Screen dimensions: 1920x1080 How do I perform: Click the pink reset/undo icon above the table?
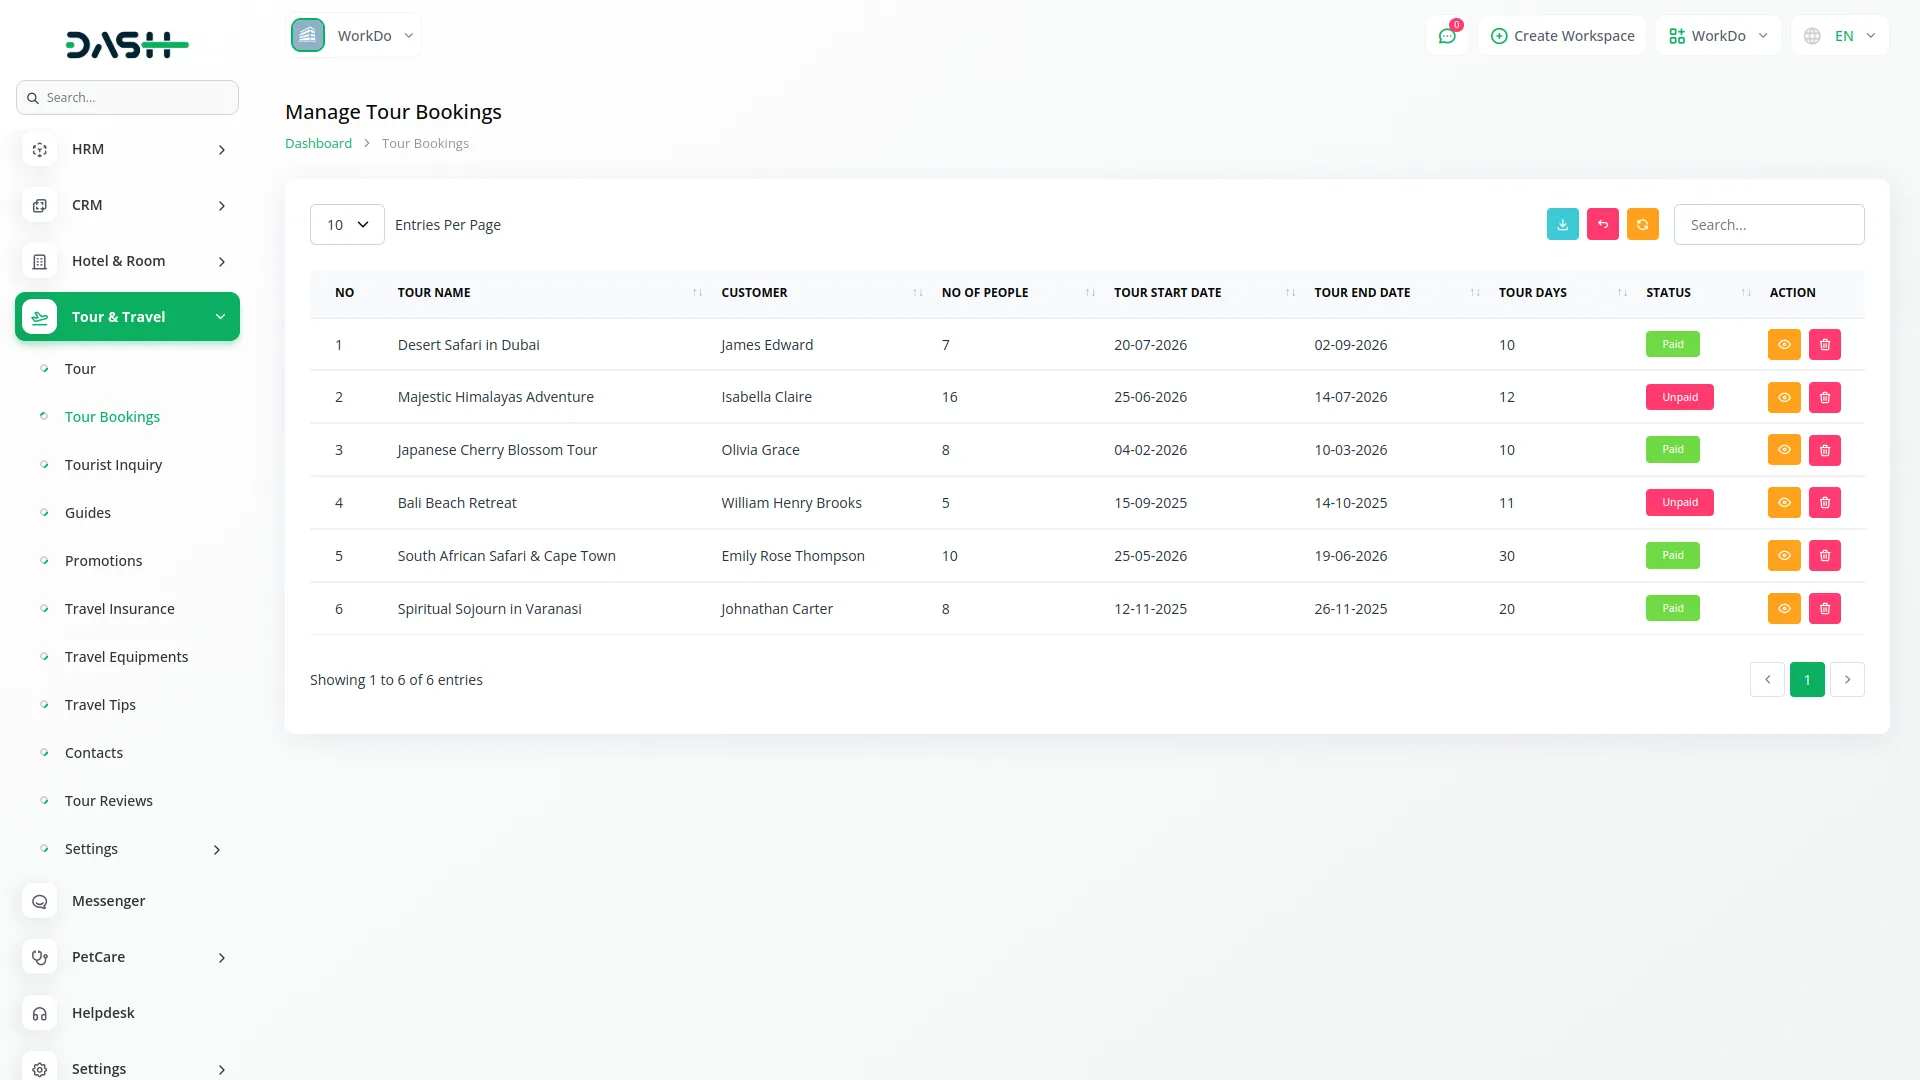(x=1603, y=224)
